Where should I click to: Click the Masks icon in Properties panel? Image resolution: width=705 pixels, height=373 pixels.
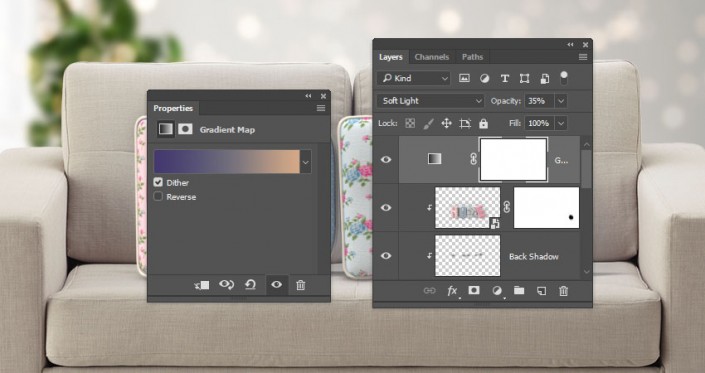coord(185,129)
